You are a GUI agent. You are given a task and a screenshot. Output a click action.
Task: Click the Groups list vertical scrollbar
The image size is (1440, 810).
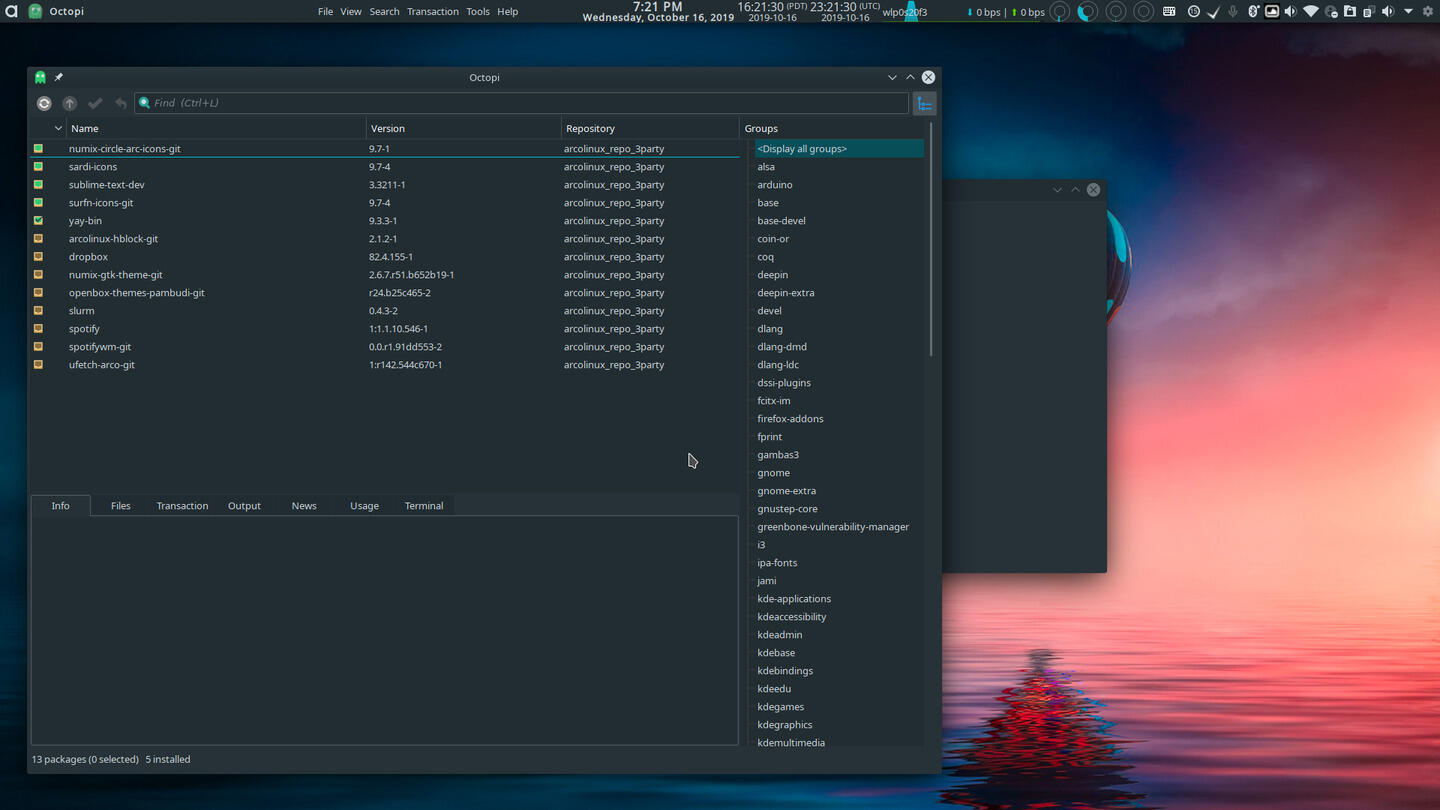coord(931,240)
